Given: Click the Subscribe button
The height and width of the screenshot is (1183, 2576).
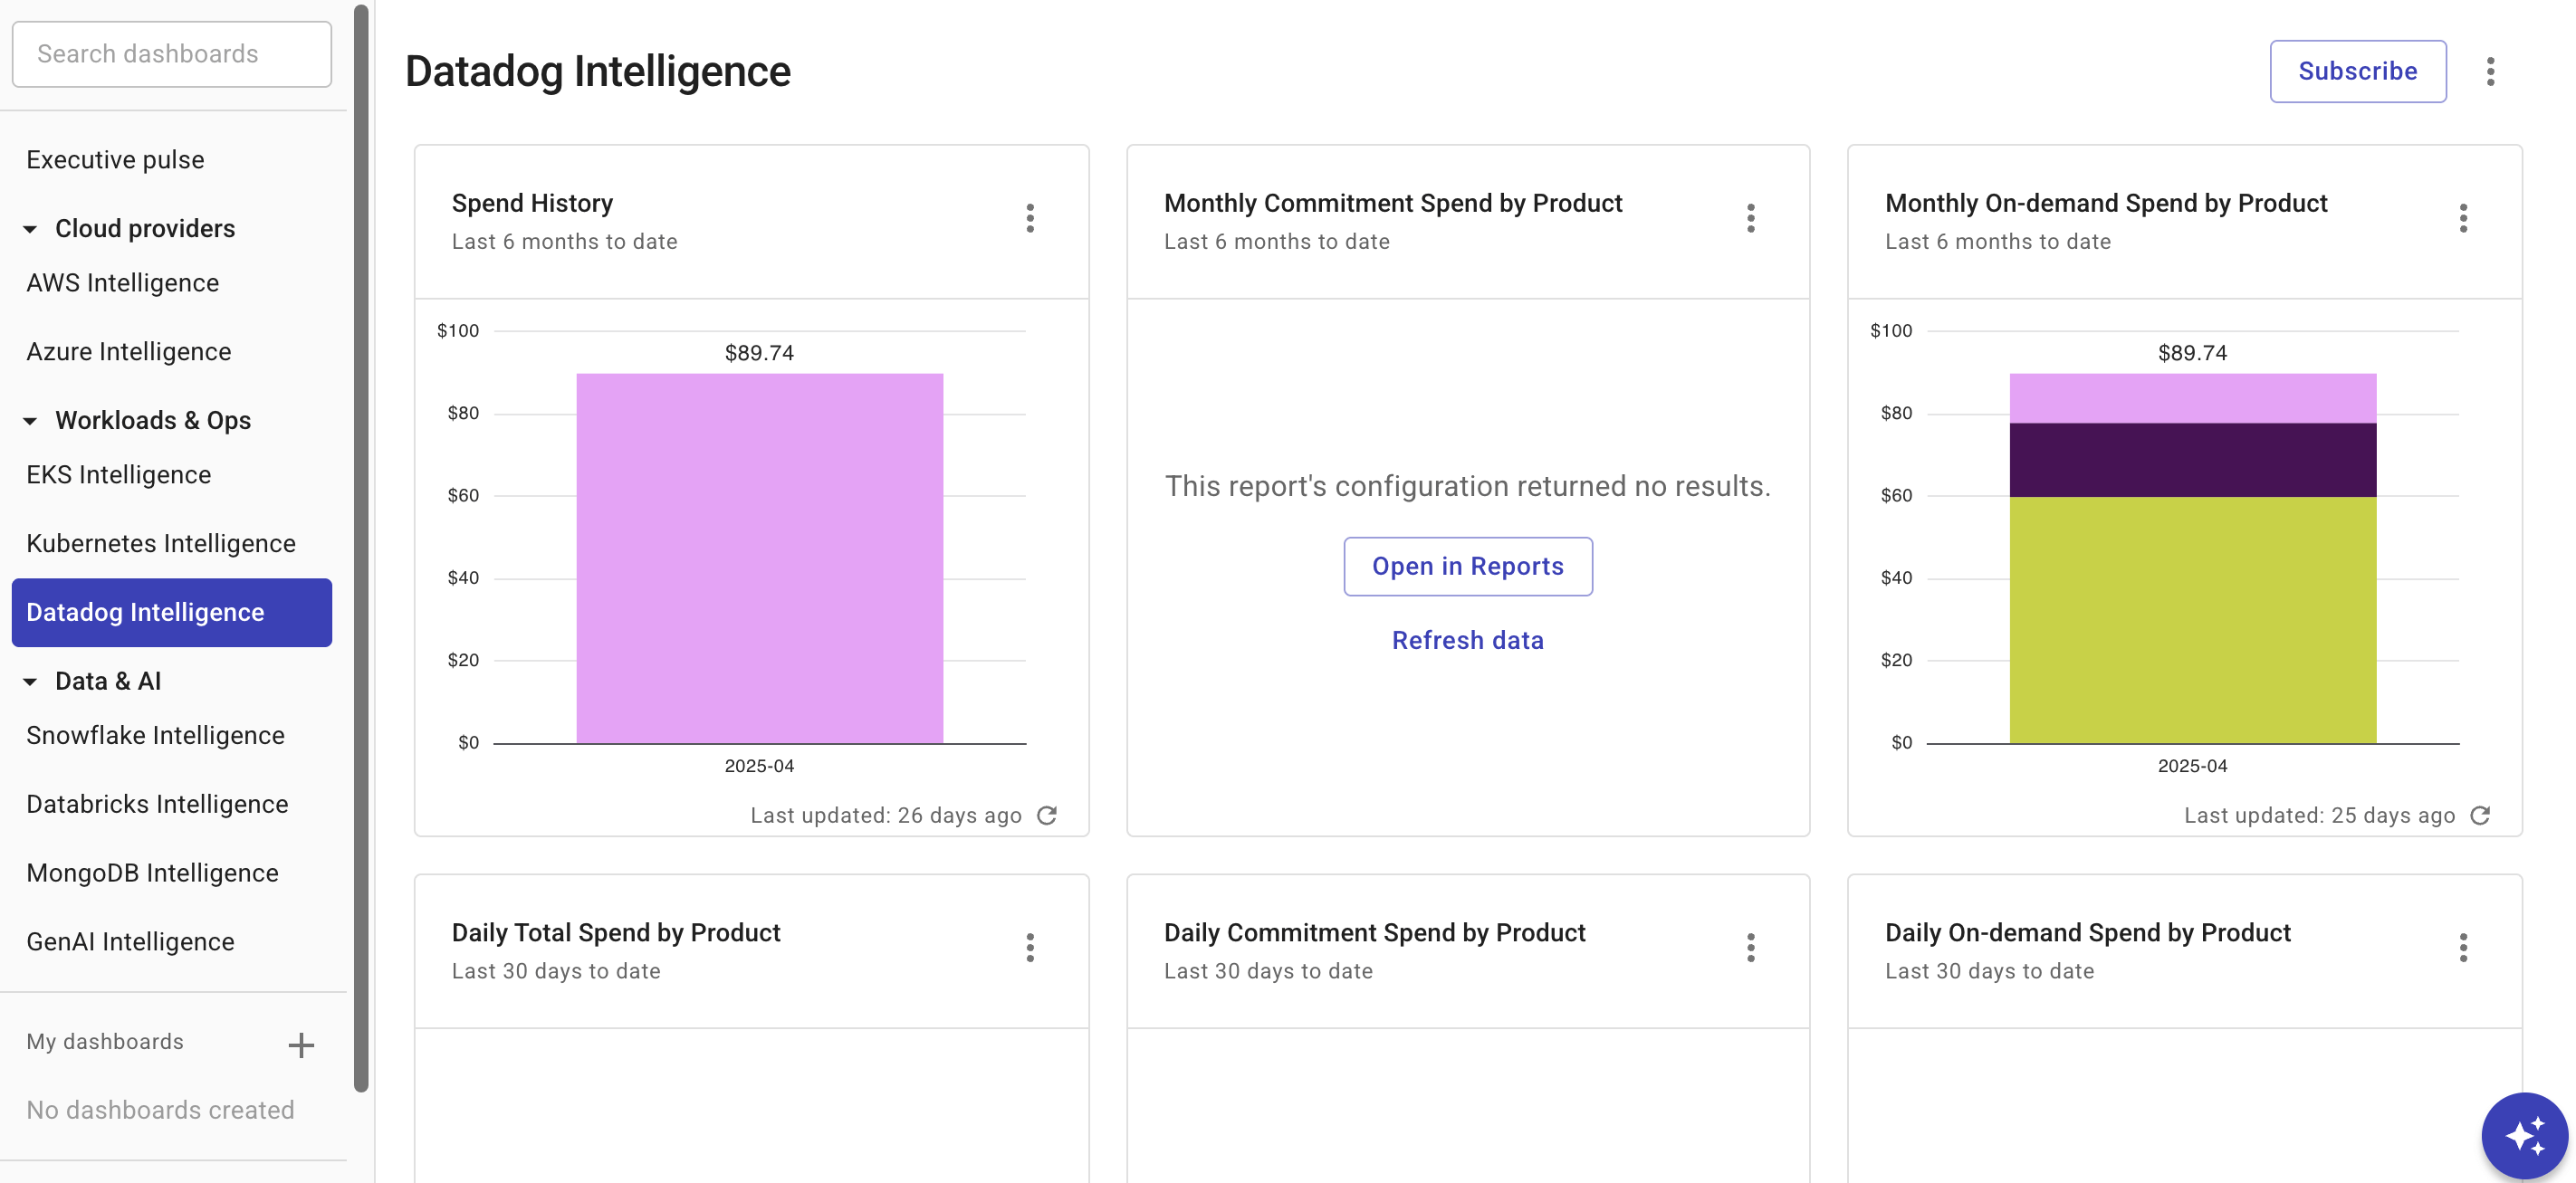Looking at the screenshot, I should click(x=2358, y=71).
